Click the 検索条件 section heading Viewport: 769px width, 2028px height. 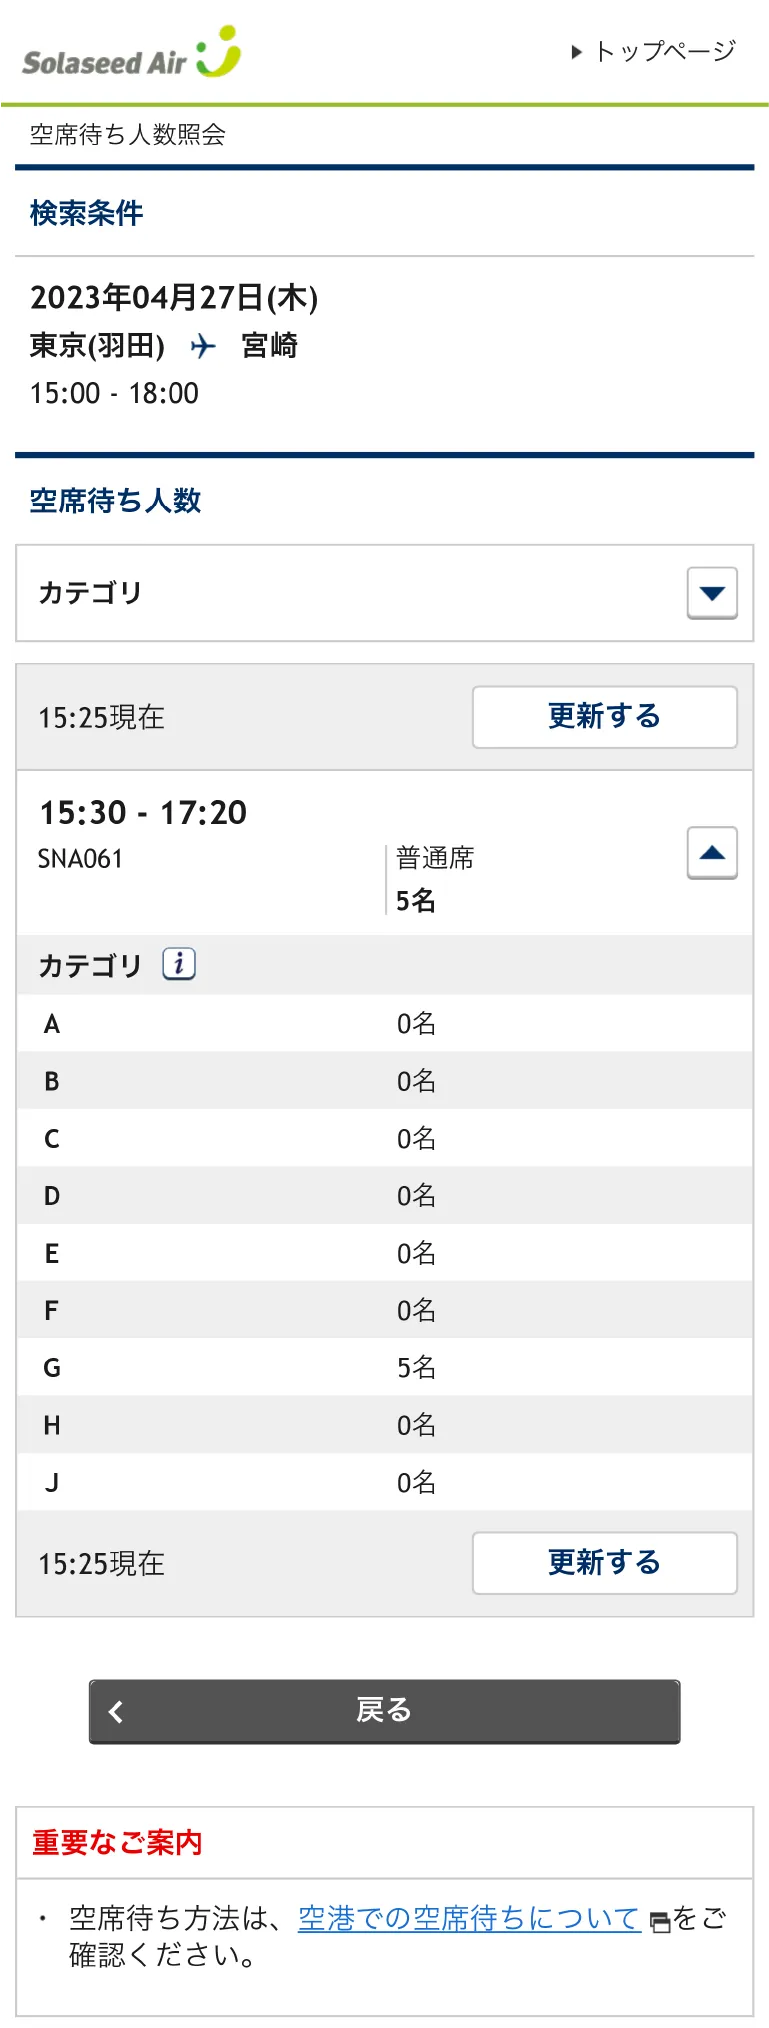tap(87, 213)
